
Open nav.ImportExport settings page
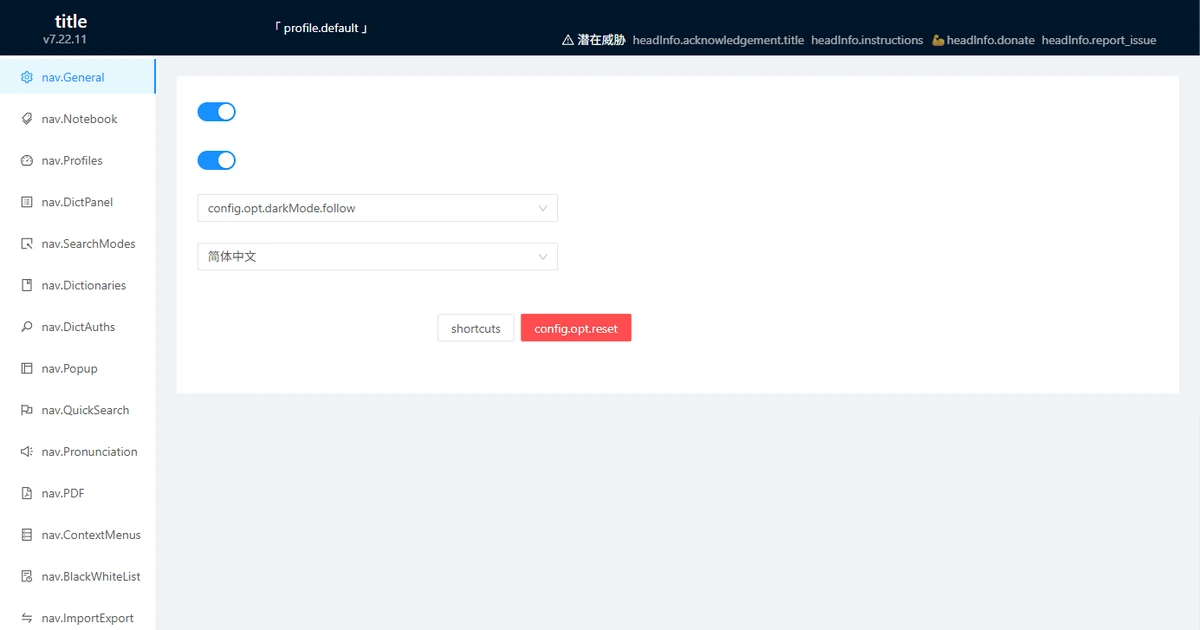pos(78,618)
